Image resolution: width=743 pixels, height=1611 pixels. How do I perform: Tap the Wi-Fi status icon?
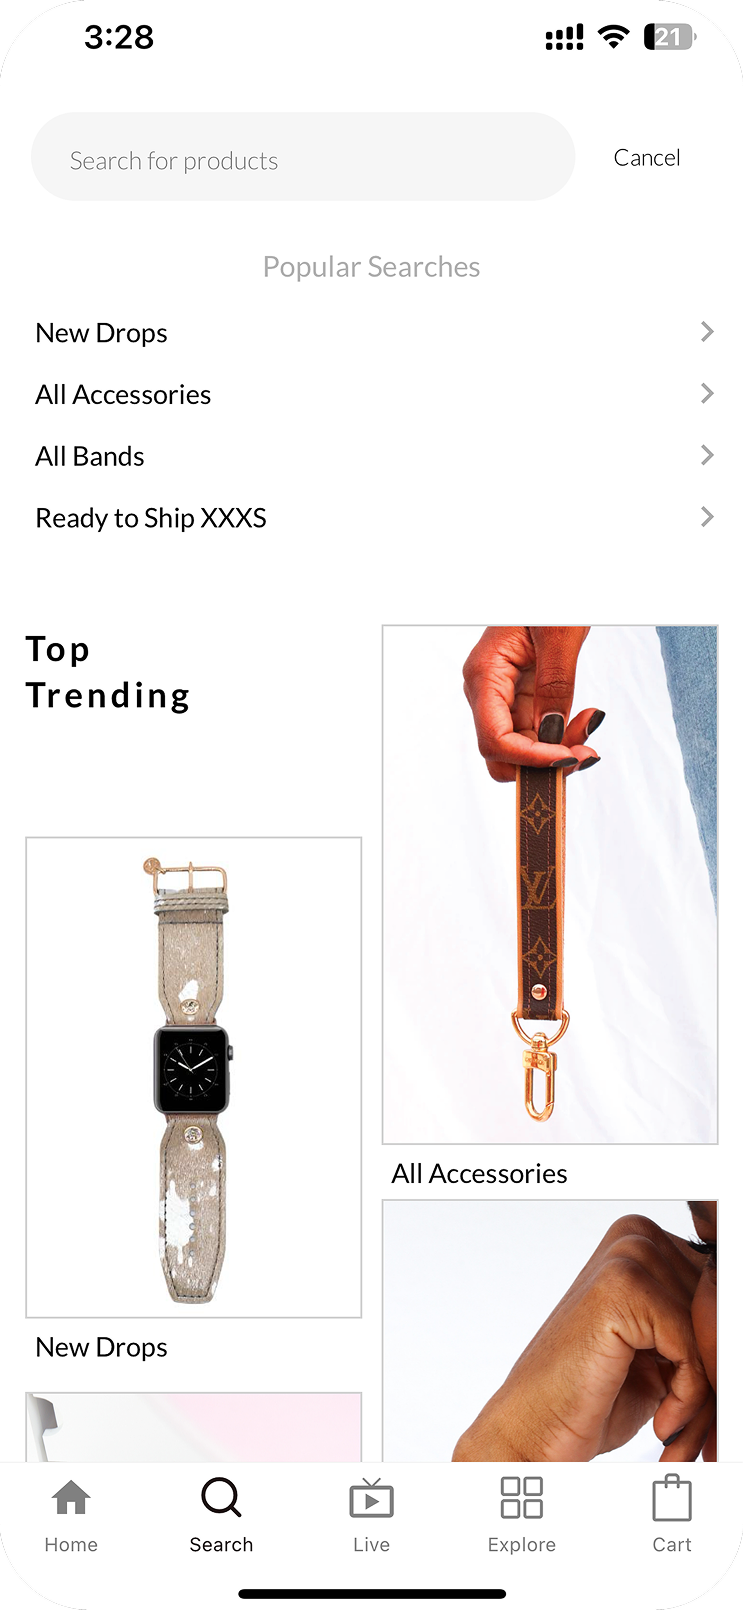tap(613, 38)
